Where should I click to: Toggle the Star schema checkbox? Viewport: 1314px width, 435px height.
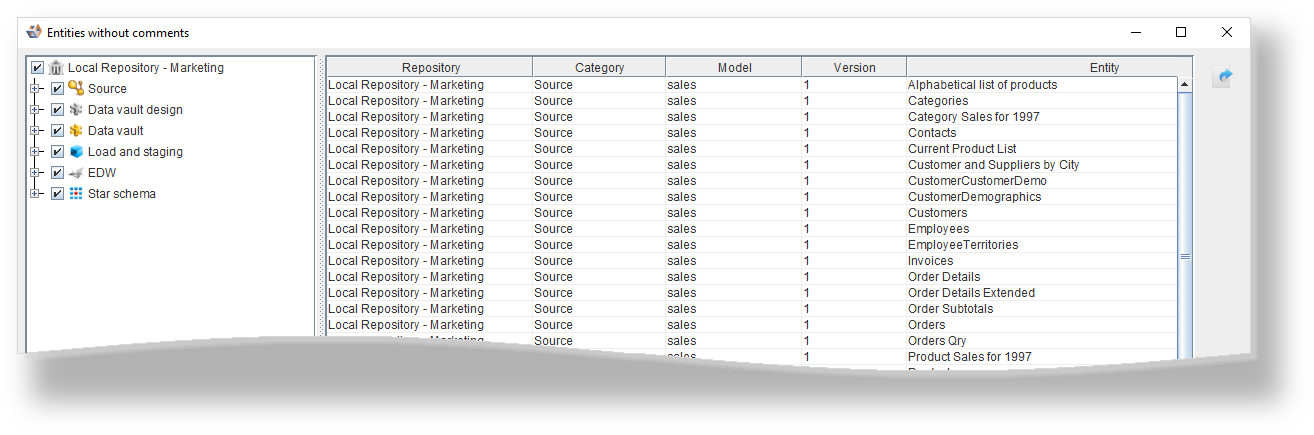[57, 194]
